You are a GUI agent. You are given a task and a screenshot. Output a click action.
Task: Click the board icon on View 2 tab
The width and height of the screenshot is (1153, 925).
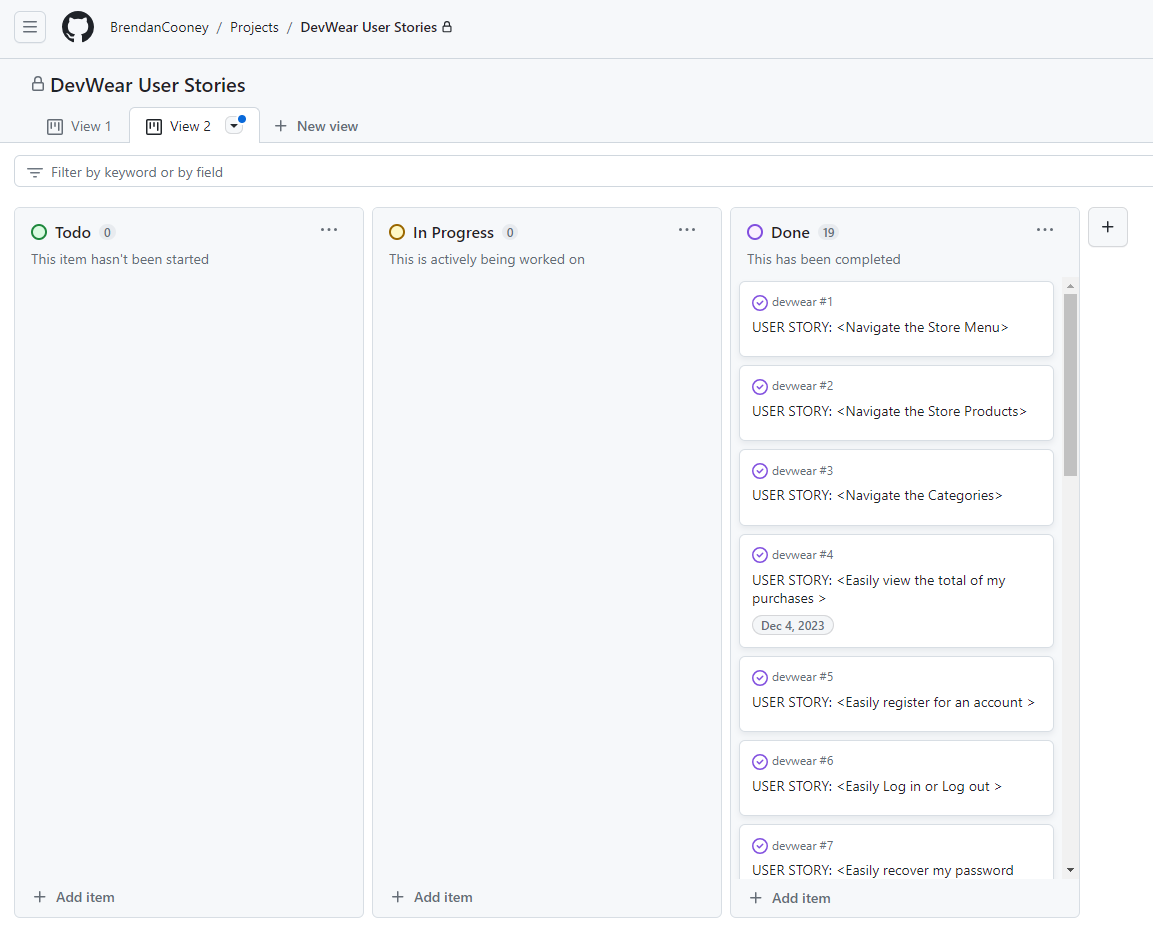[154, 126]
